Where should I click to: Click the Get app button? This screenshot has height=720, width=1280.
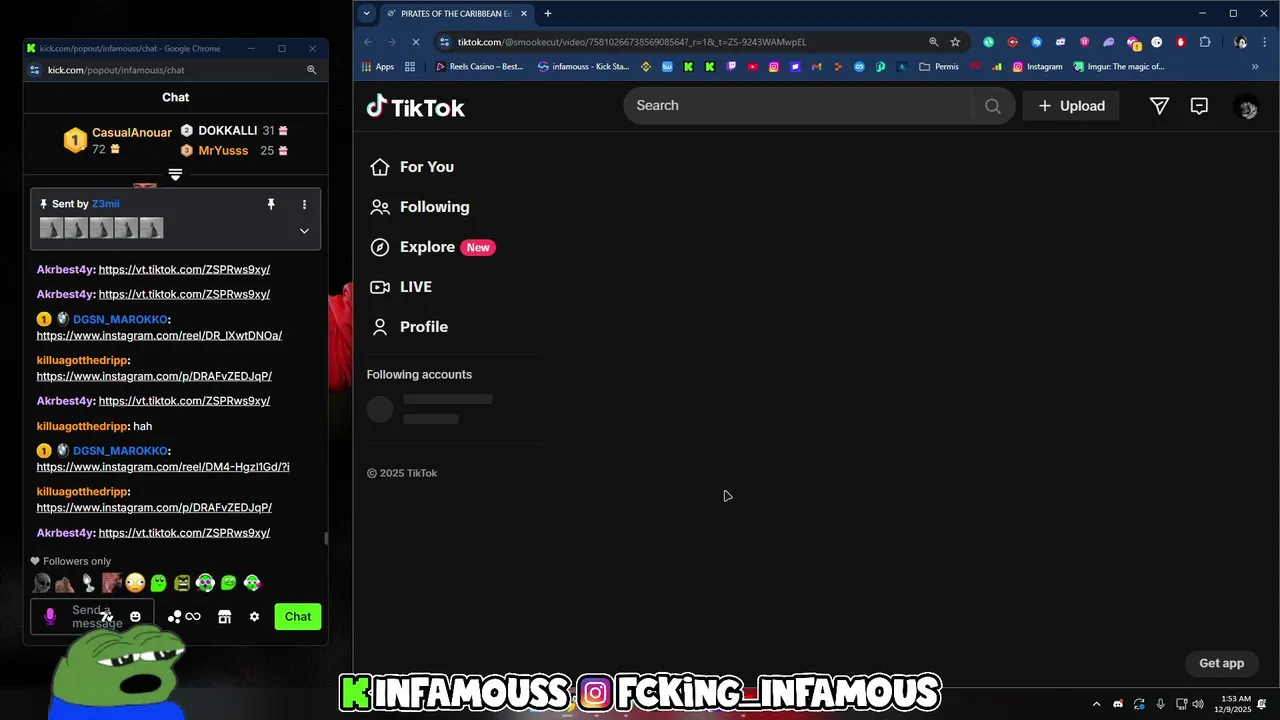click(x=1221, y=663)
